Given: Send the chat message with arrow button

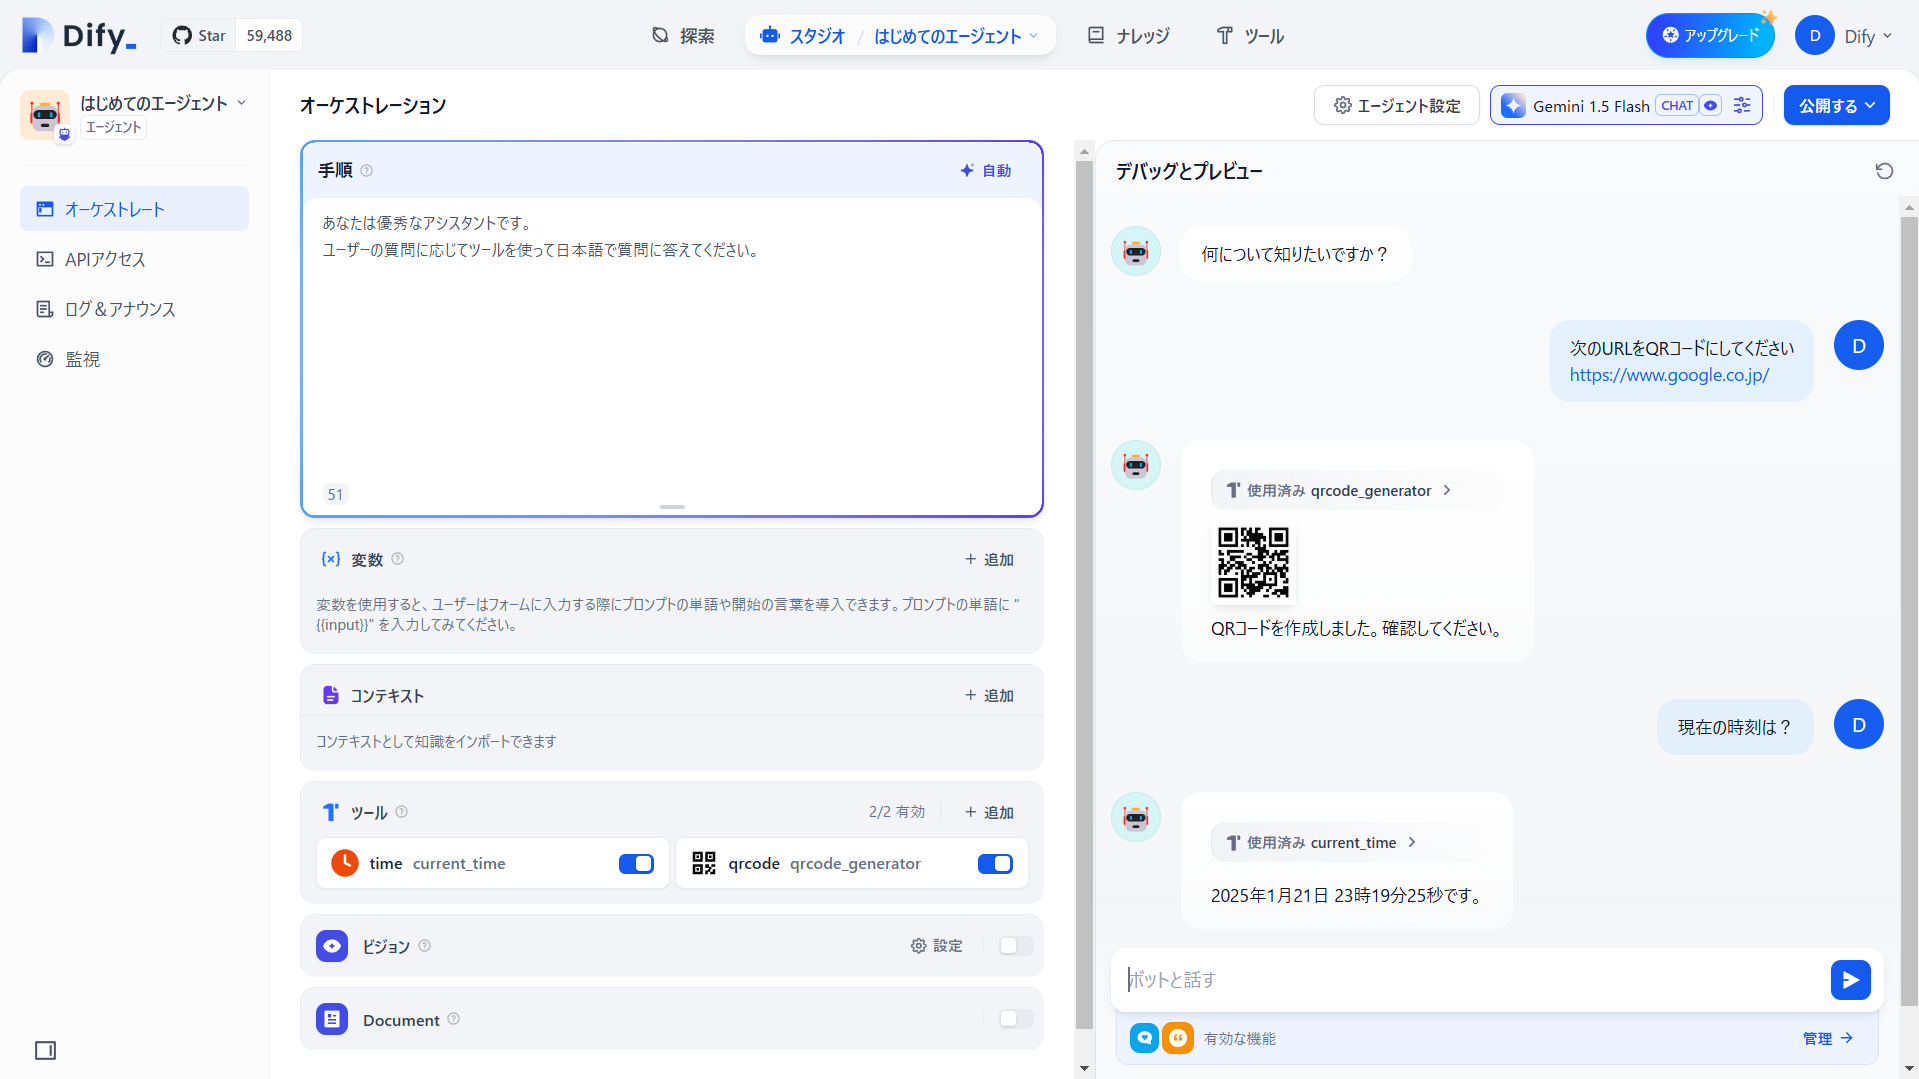Looking at the screenshot, I should (1850, 980).
